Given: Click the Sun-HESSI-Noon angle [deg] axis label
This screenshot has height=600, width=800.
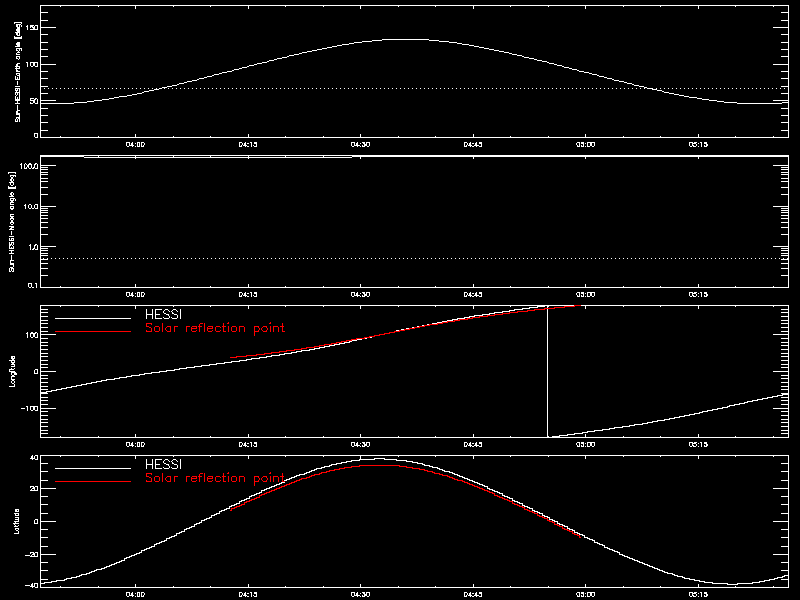Looking at the screenshot, I should click(x=12, y=221).
